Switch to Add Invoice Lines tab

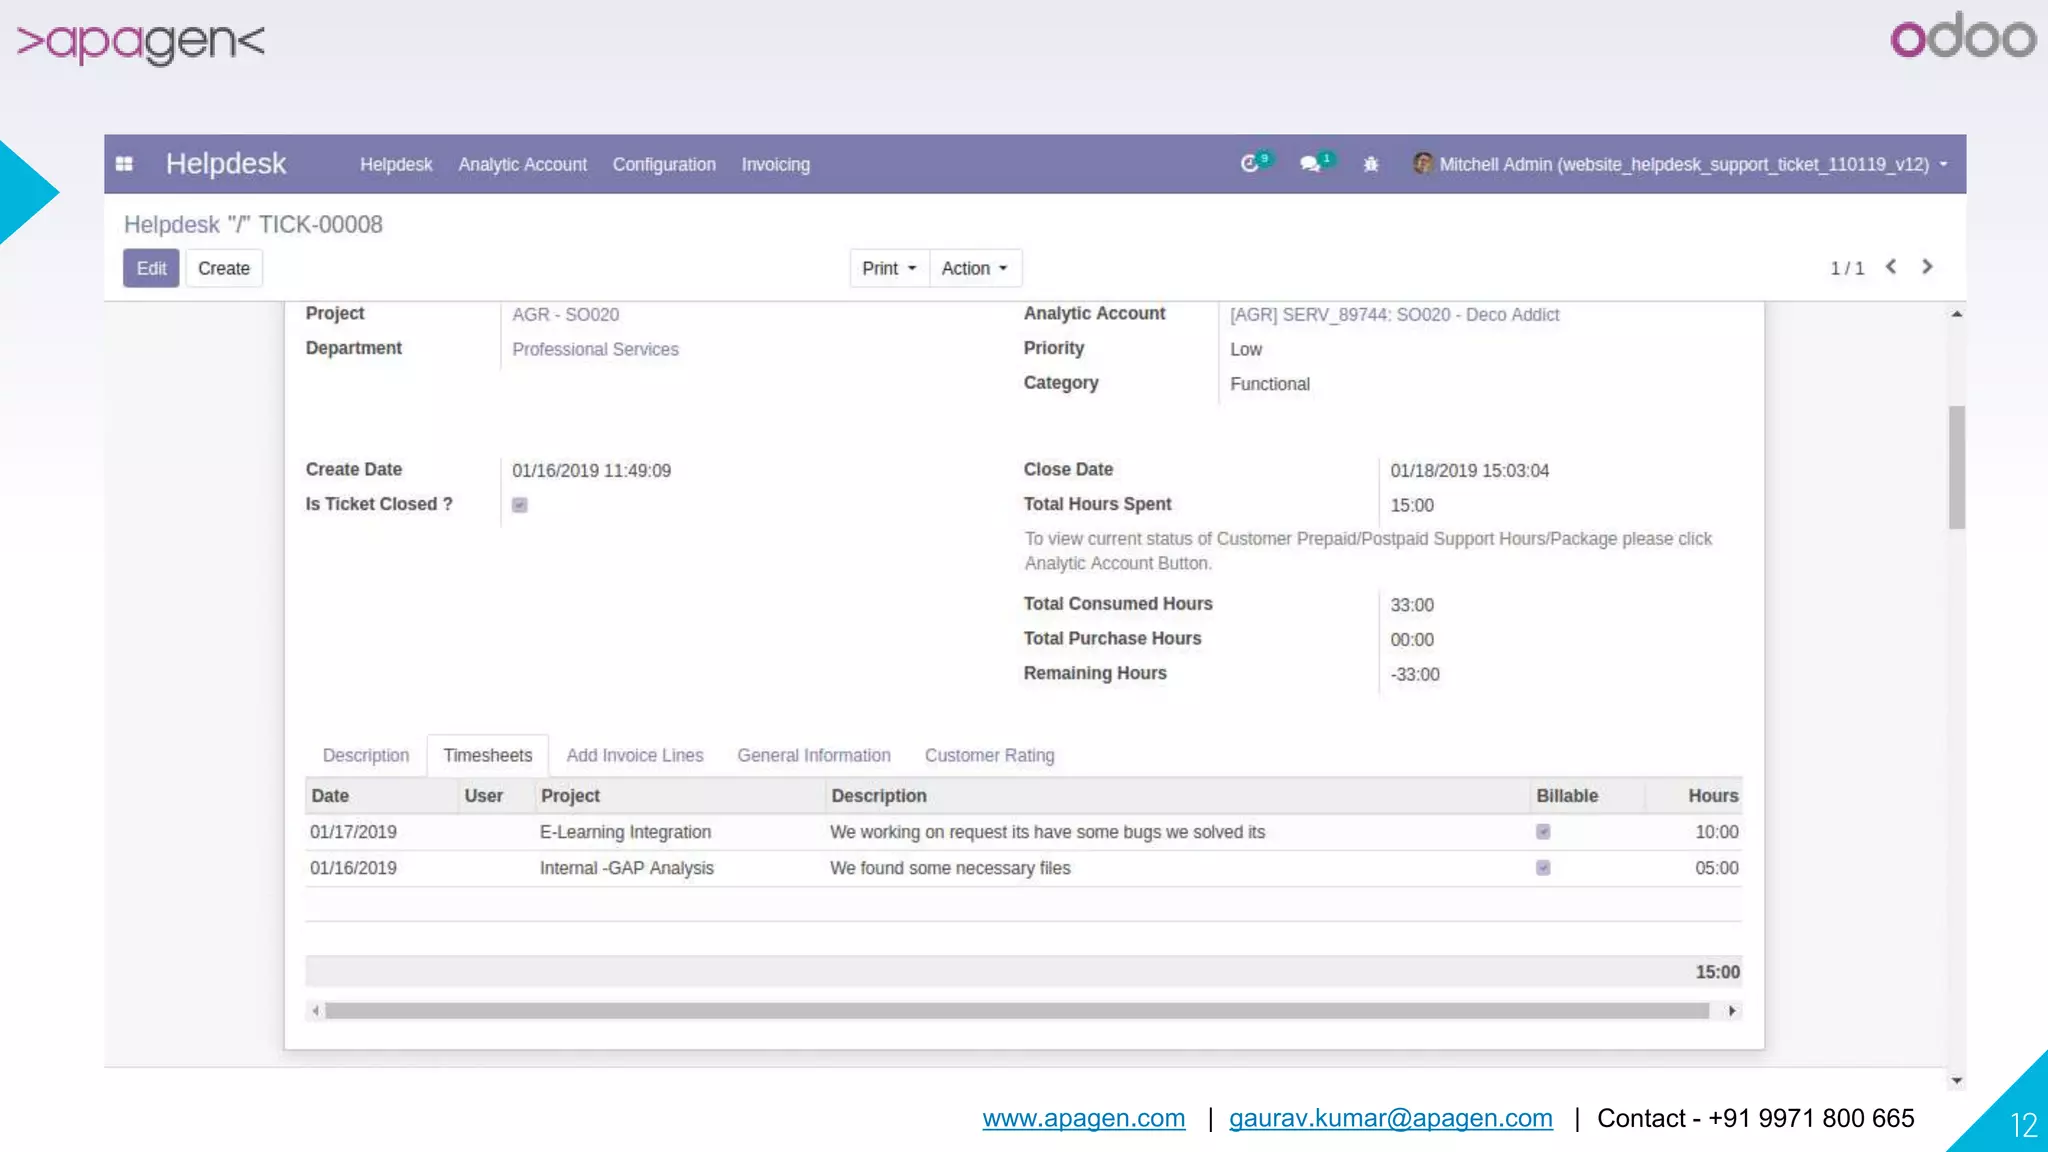635,756
